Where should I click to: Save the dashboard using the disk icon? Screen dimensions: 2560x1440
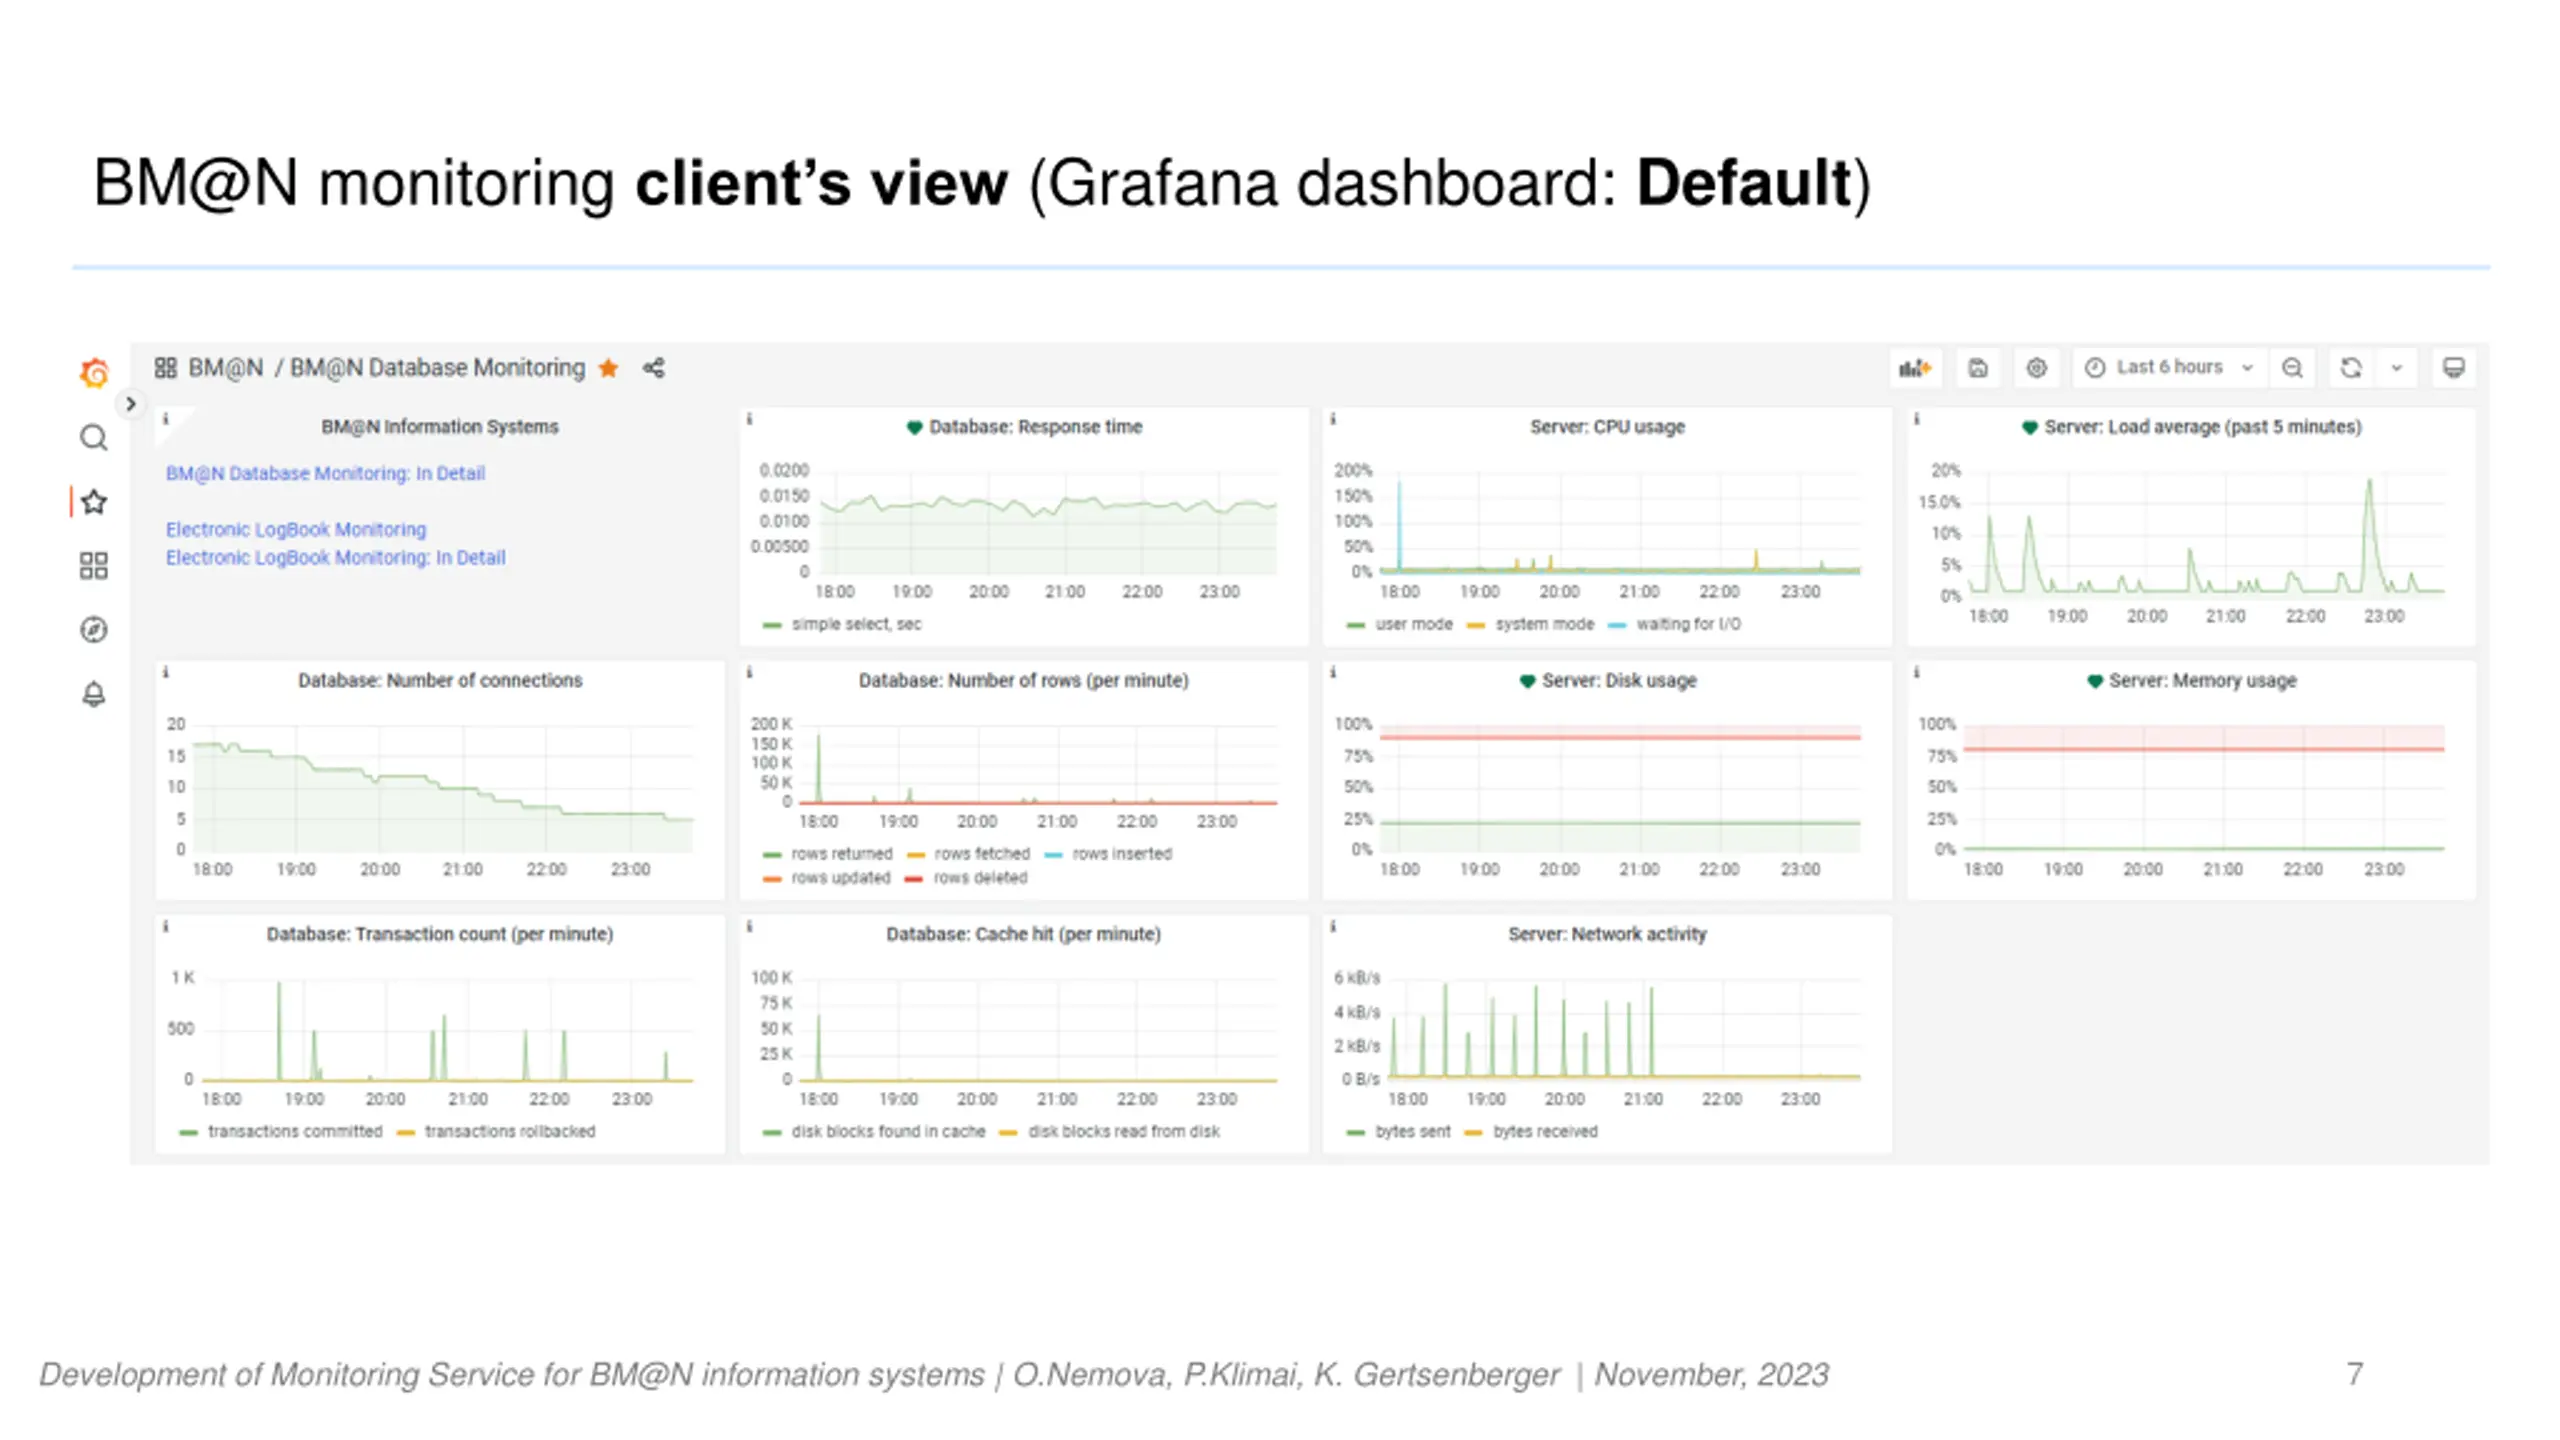coord(1978,368)
